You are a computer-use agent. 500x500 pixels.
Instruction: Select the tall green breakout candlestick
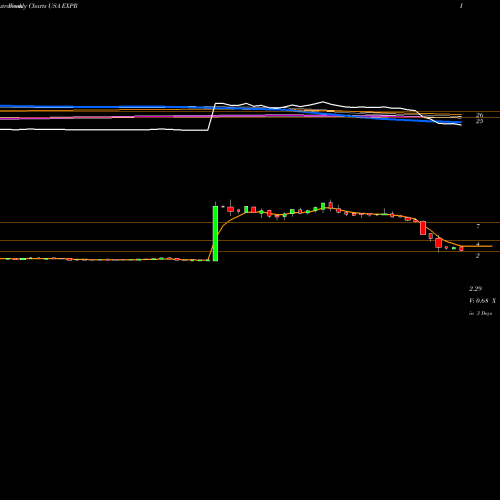click(215, 233)
